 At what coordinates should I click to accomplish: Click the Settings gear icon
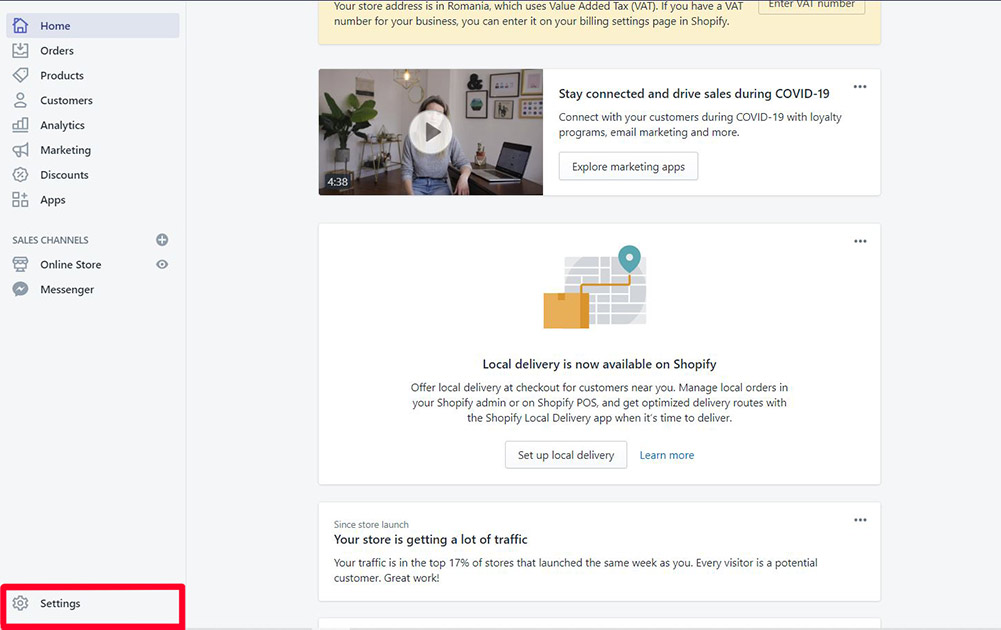(20, 603)
